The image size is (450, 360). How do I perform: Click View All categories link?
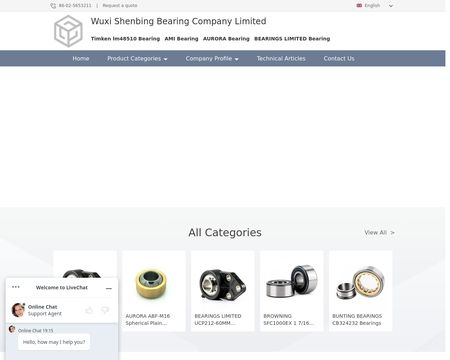pos(379,233)
